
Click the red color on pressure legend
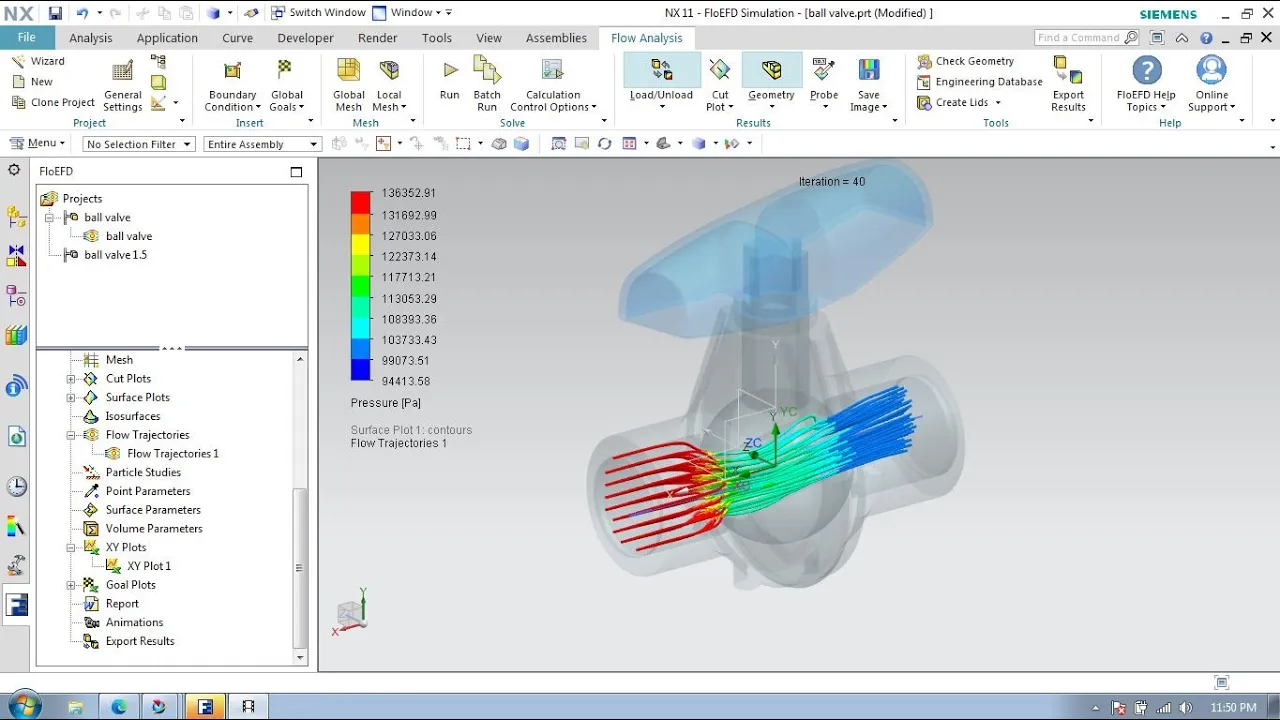point(360,203)
